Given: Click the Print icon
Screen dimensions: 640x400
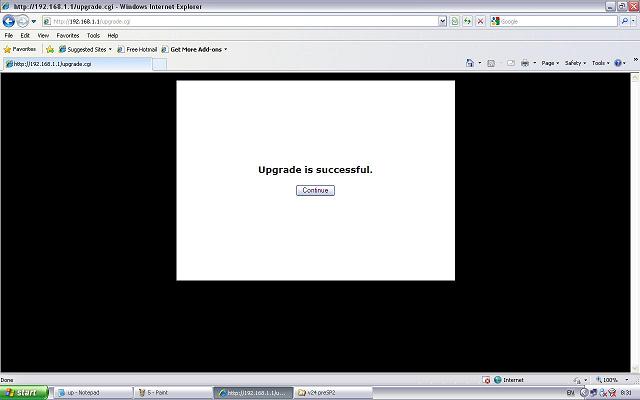Looking at the screenshot, I should [x=525, y=63].
